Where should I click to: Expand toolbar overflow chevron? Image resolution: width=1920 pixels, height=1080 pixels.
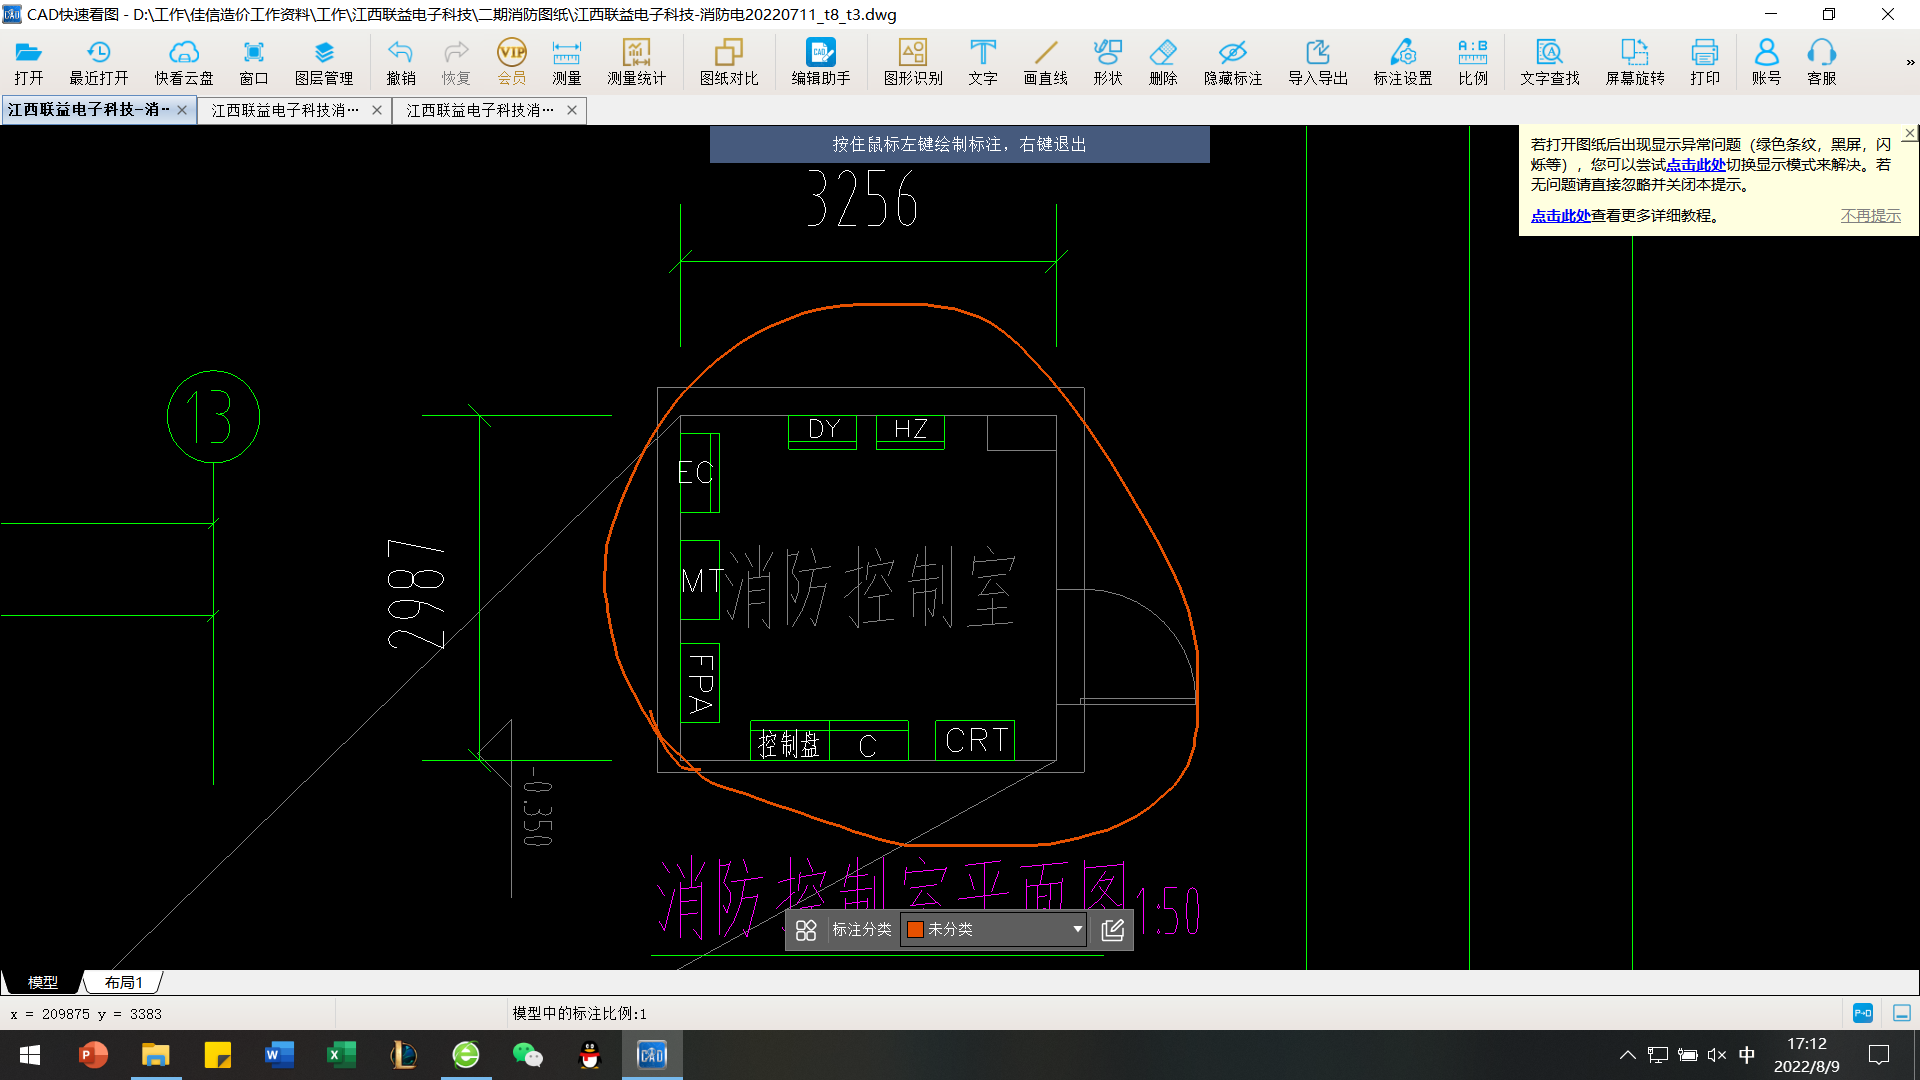click(1910, 62)
